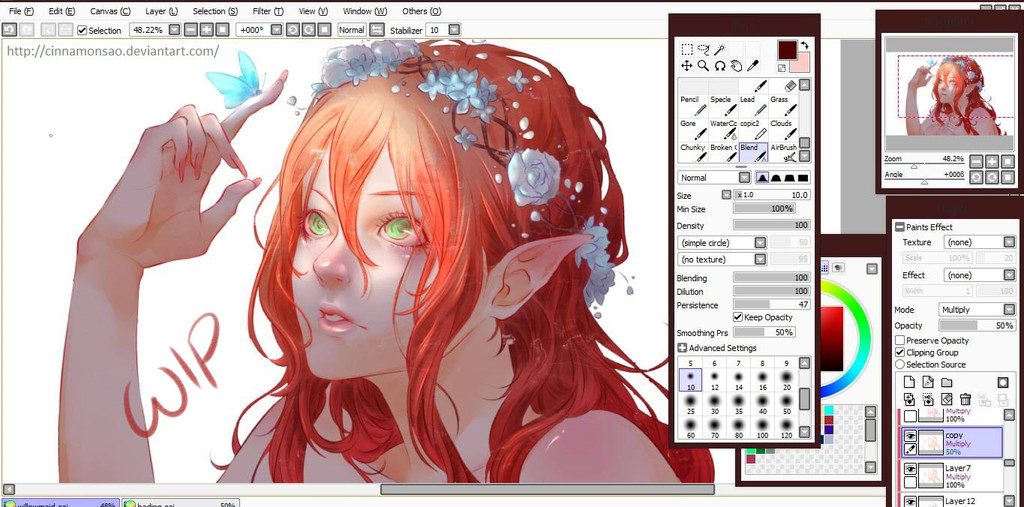Choose the Lead brush preset

(753, 105)
